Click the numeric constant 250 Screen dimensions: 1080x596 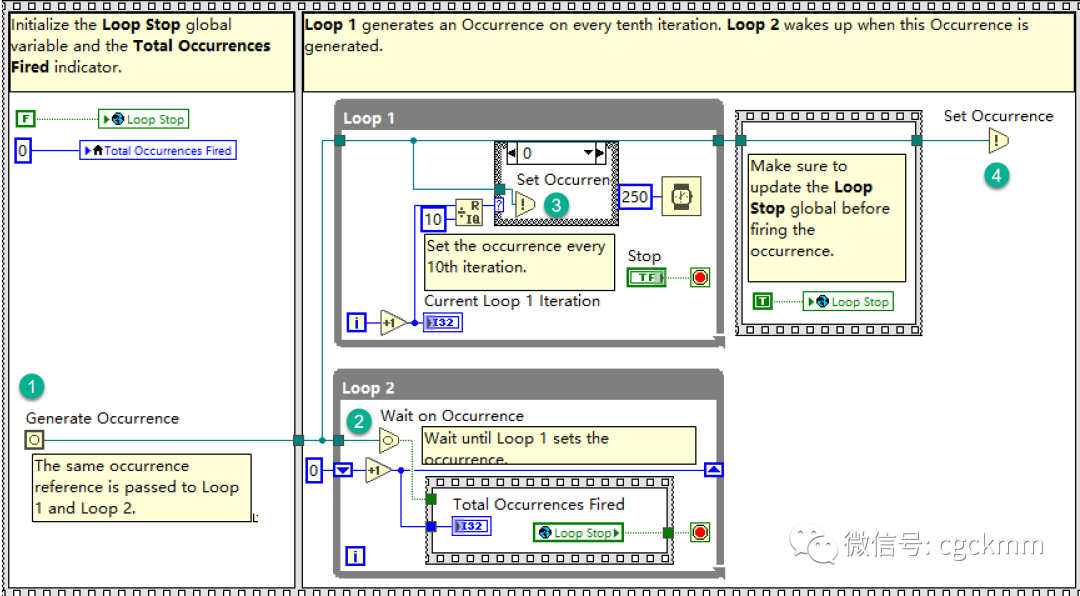pos(634,197)
